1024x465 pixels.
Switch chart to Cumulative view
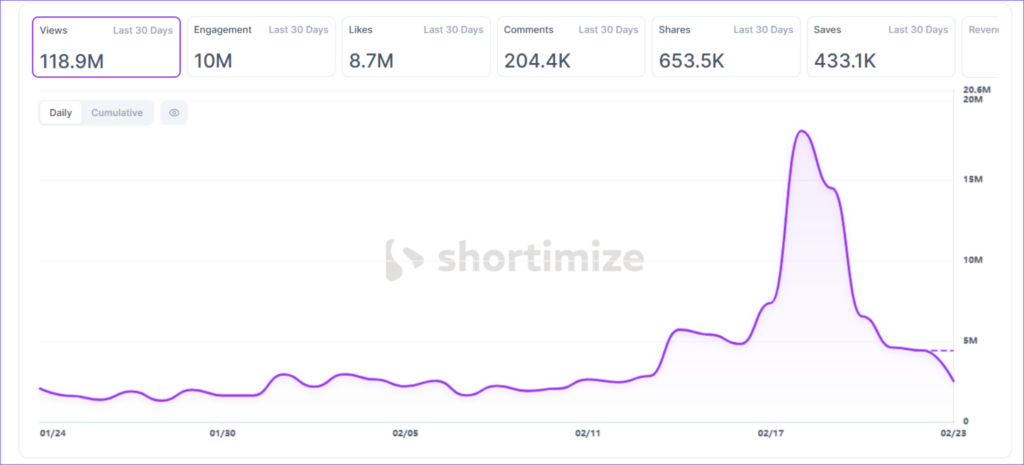117,113
